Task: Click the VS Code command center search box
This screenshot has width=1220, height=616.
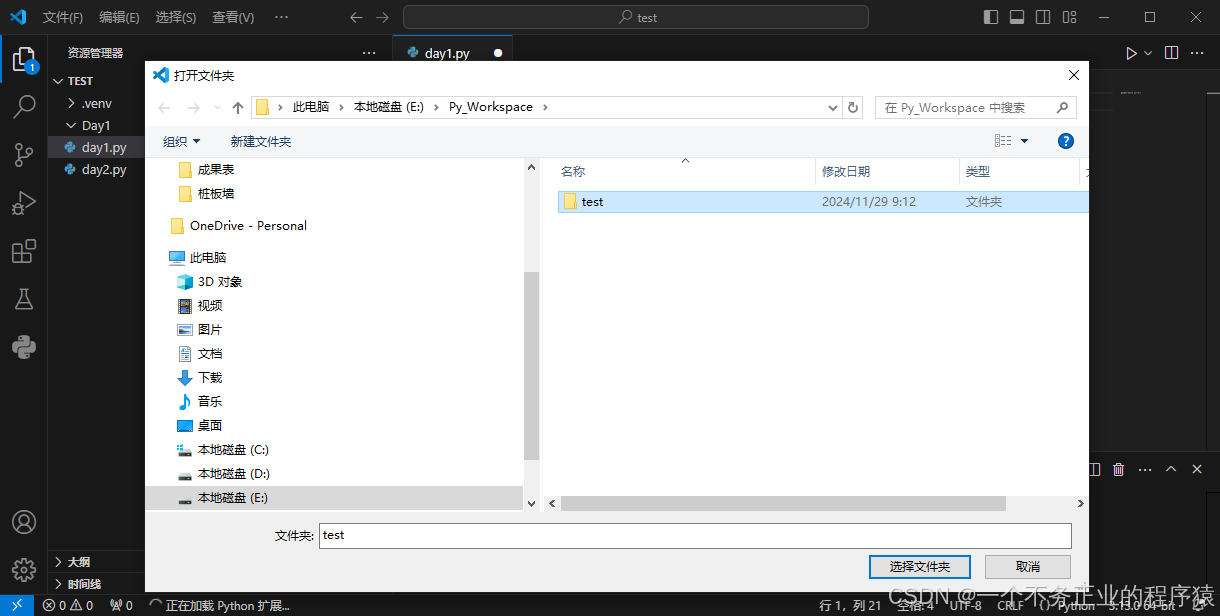Action: click(x=636, y=17)
